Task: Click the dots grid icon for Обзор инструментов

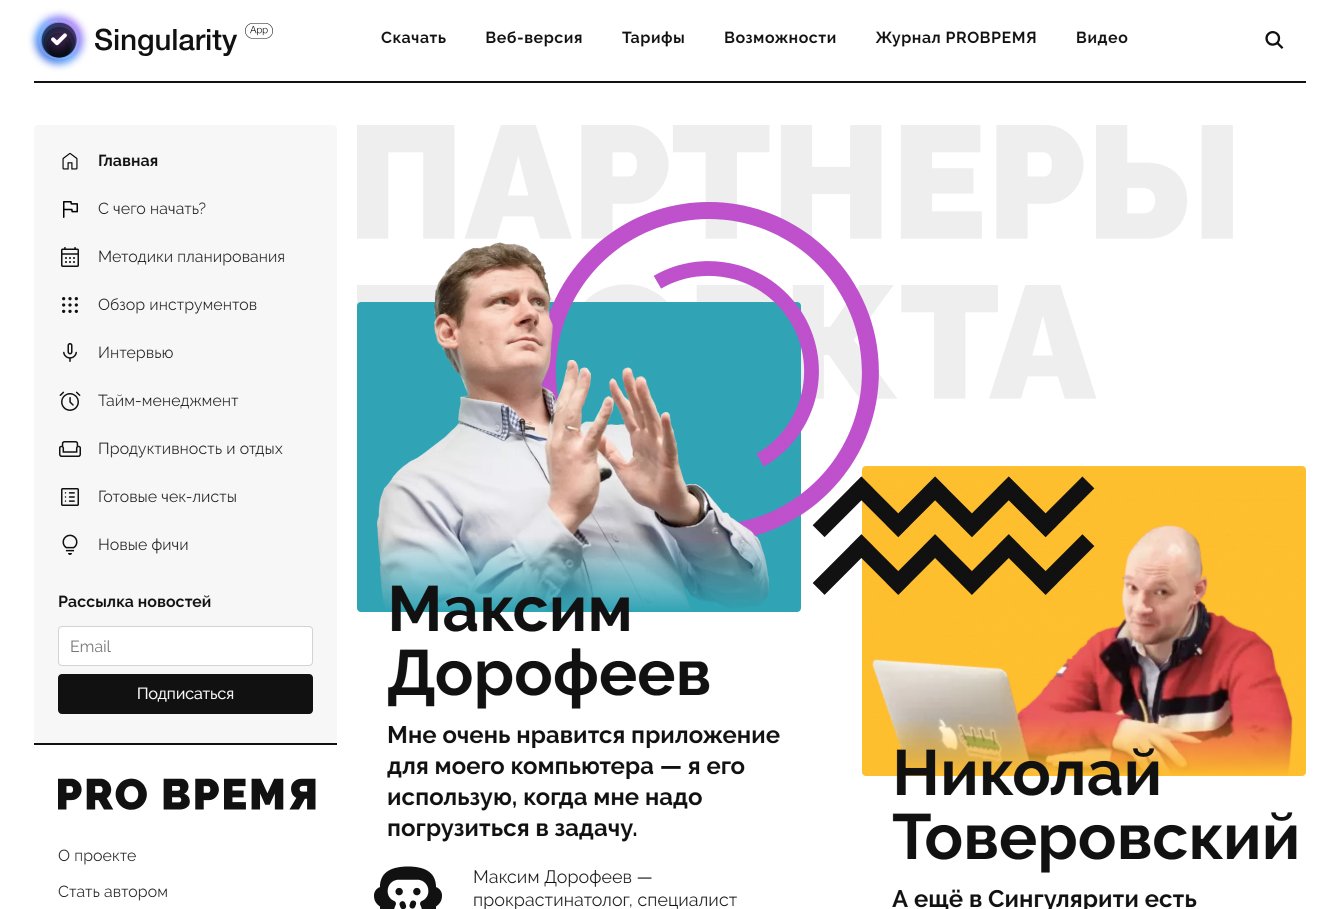Action: 70,305
